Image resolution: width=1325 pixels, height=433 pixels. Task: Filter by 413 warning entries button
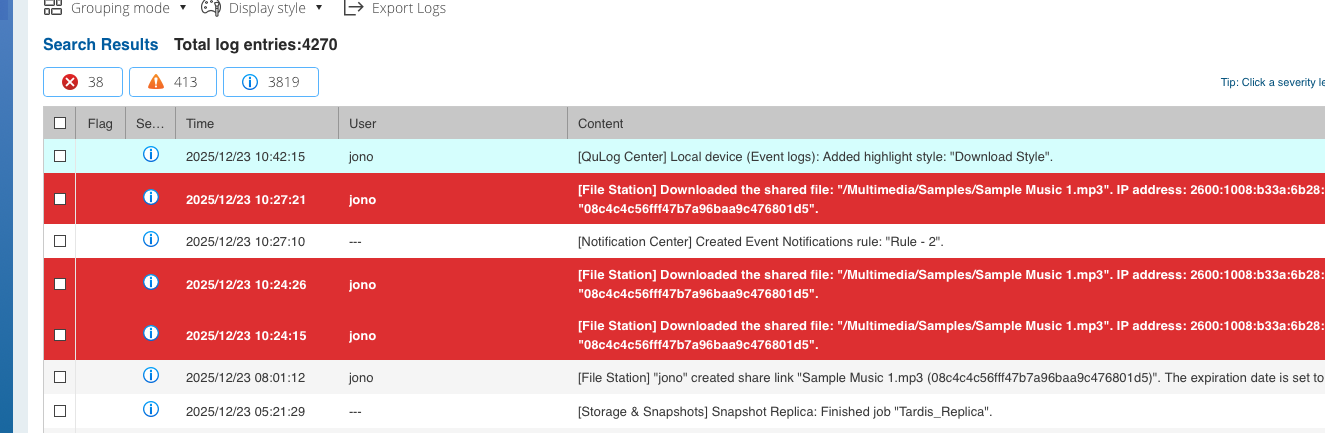(x=172, y=82)
